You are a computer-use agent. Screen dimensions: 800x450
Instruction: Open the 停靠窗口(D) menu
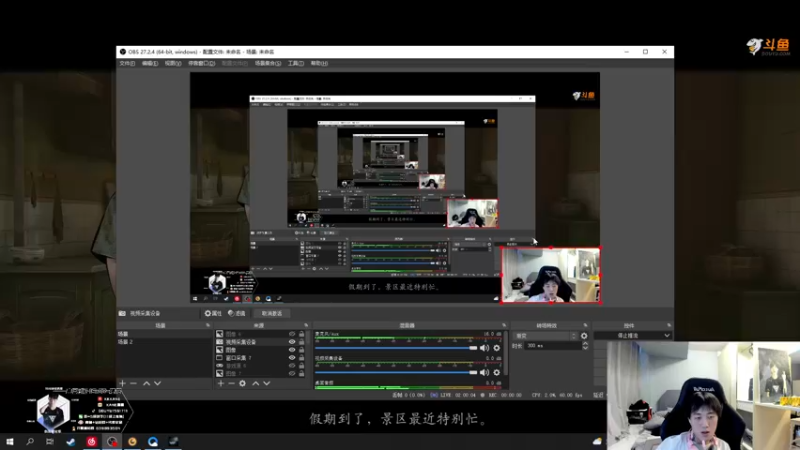(x=202, y=63)
